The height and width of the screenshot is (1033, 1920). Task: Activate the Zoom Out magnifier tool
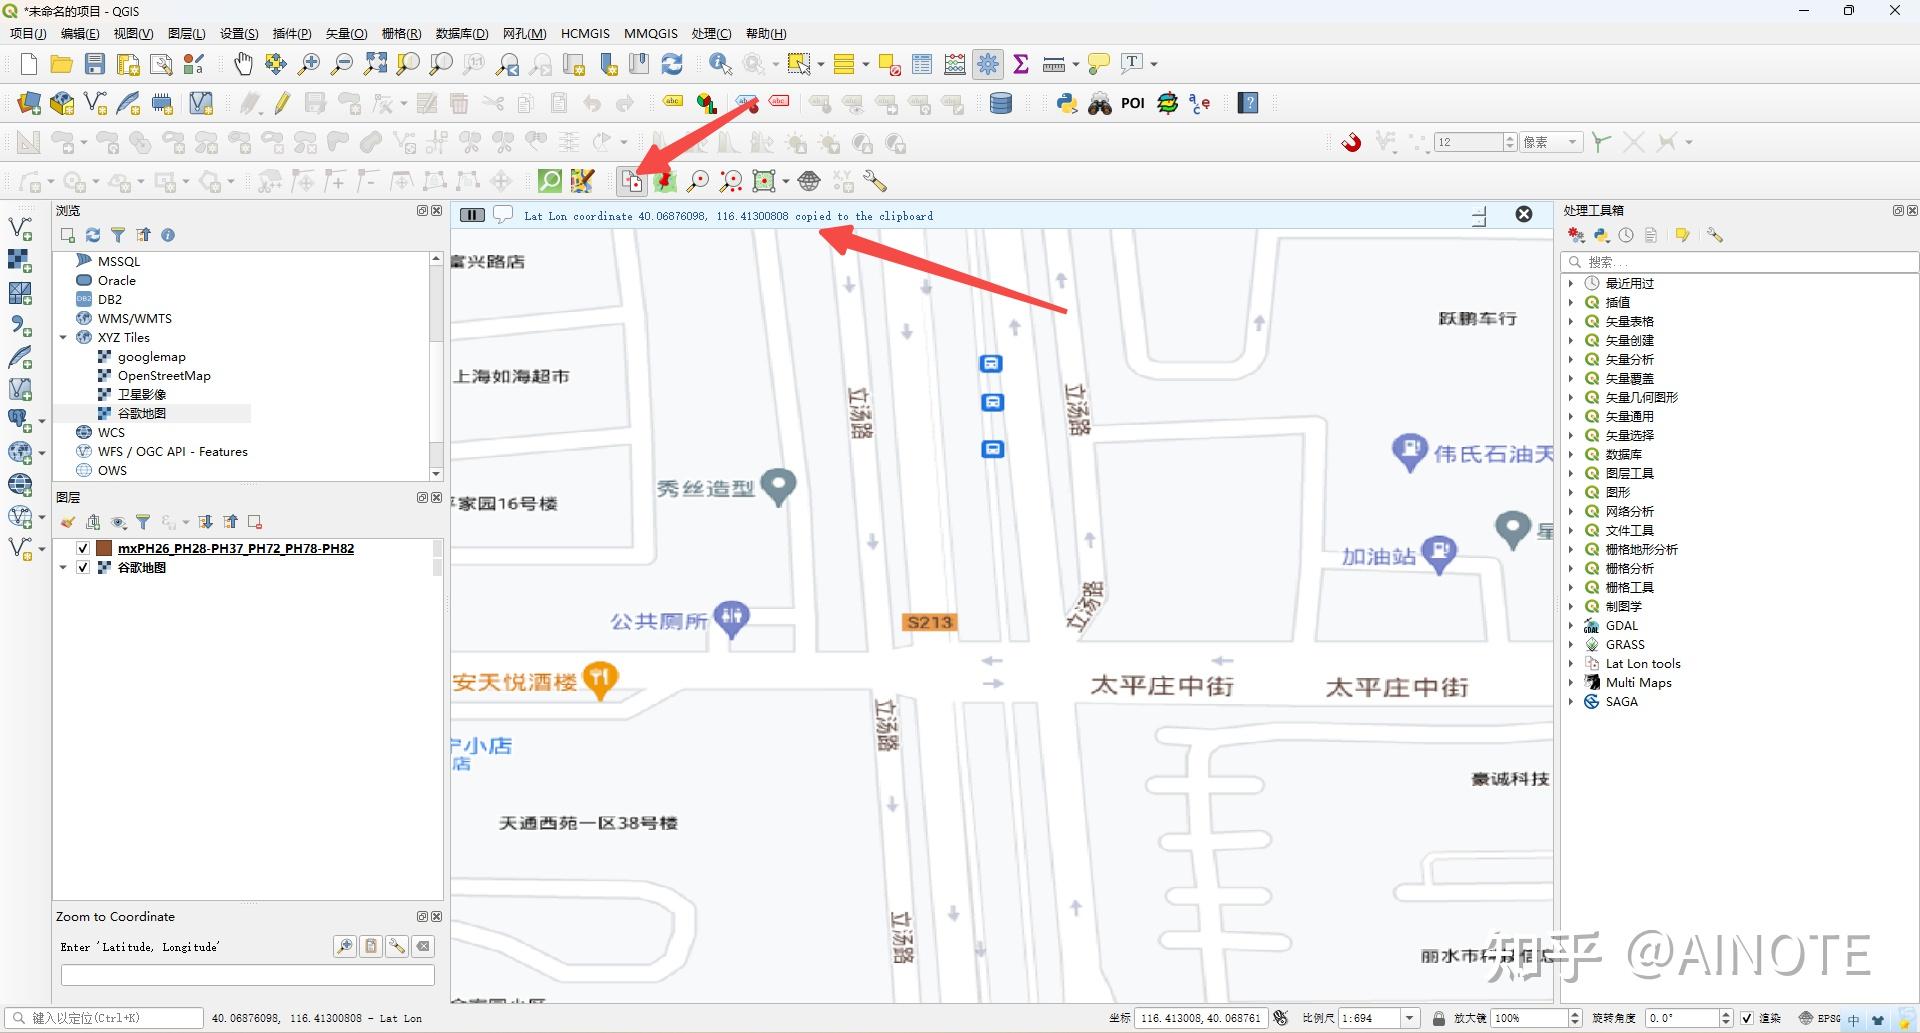[x=342, y=64]
